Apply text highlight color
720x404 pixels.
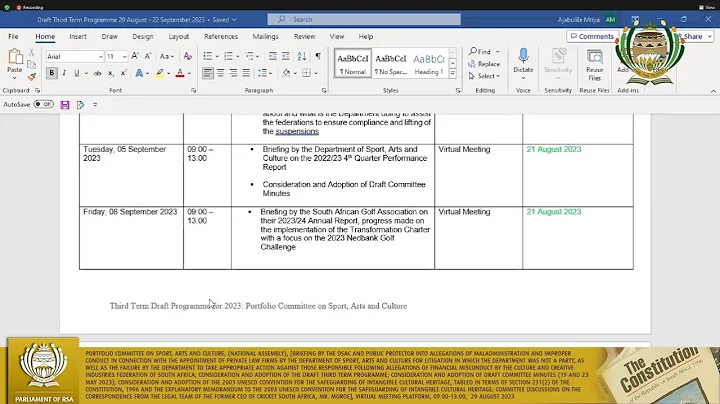[x=159, y=73]
